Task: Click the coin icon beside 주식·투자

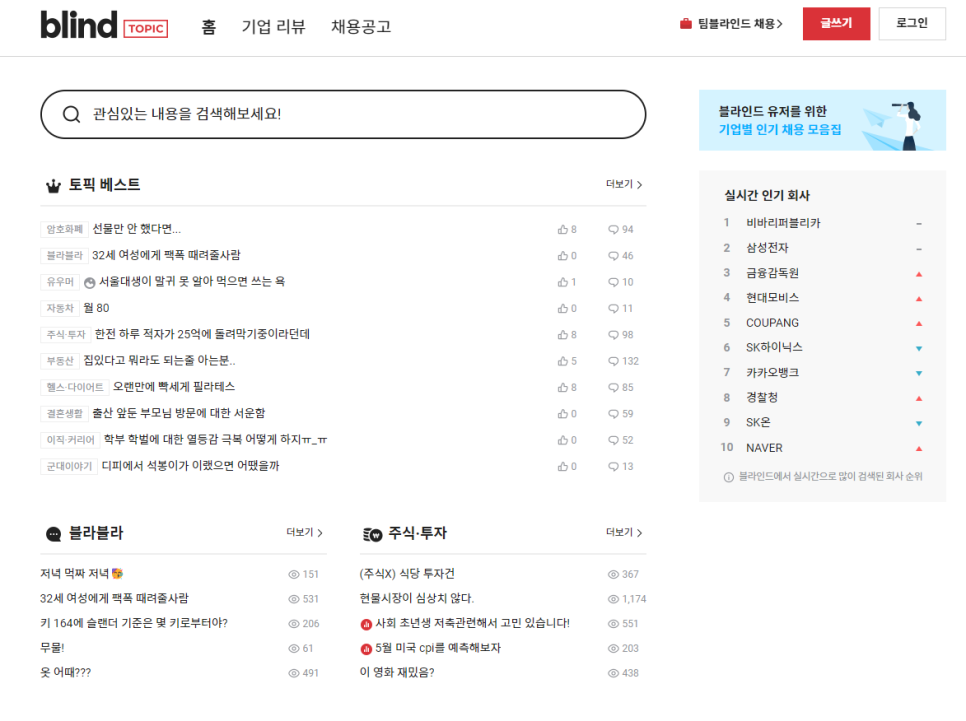Action: 373,534
